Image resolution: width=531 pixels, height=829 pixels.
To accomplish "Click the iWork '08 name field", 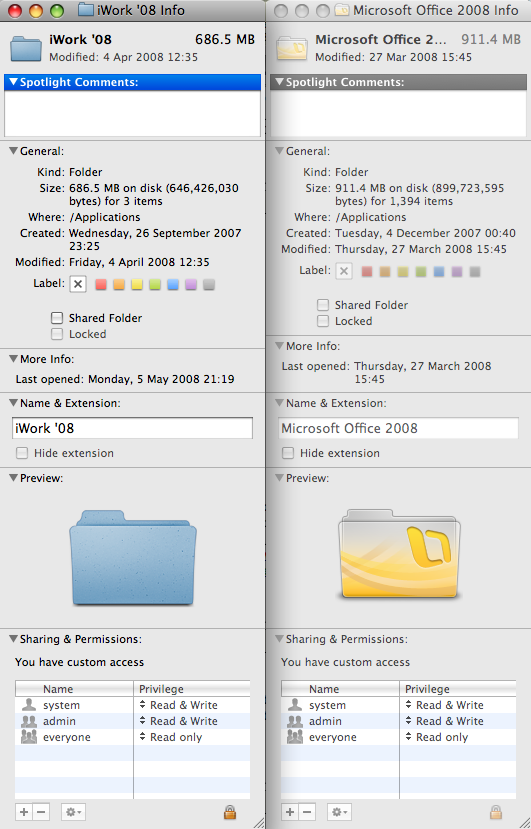I will click(132, 428).
